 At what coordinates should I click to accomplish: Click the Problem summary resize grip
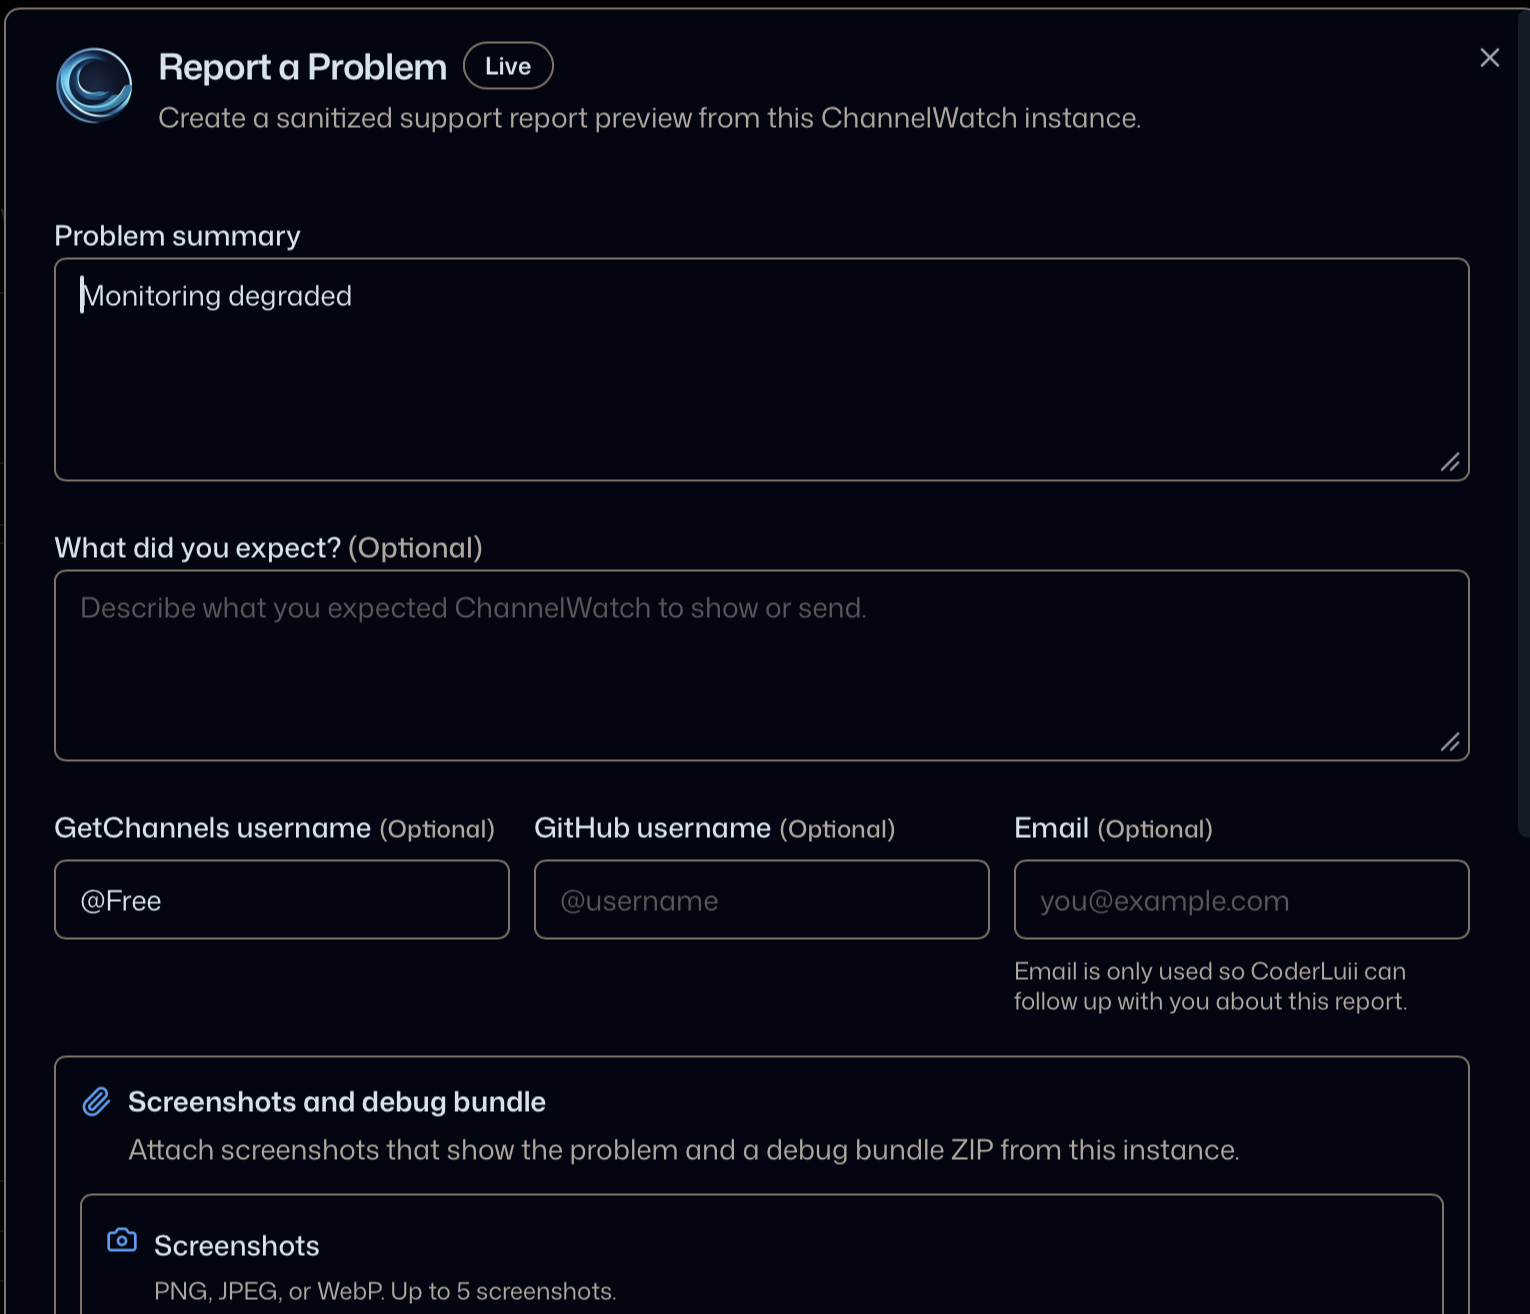[x=1449, y=462]
